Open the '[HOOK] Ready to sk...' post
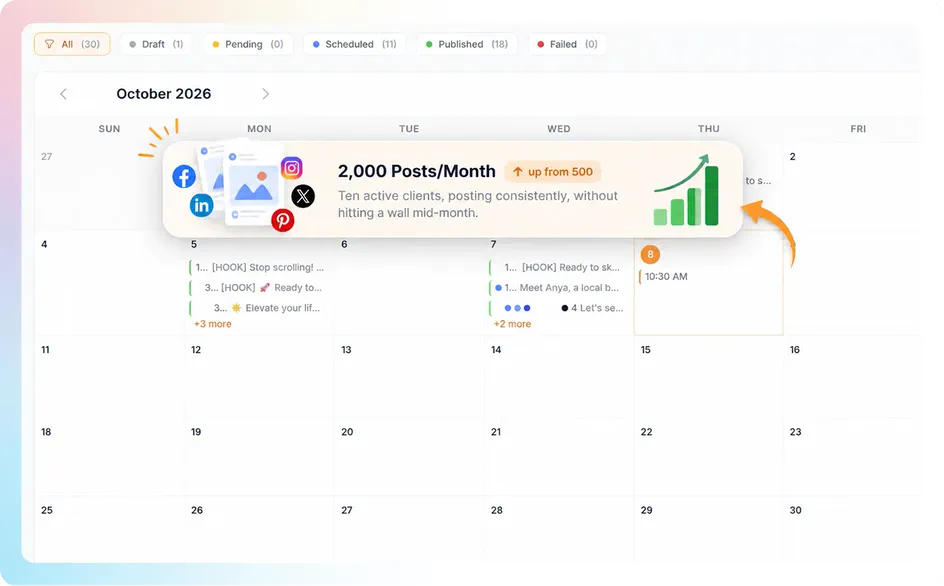This screenshot has width=944, height=586. point(557,267)
